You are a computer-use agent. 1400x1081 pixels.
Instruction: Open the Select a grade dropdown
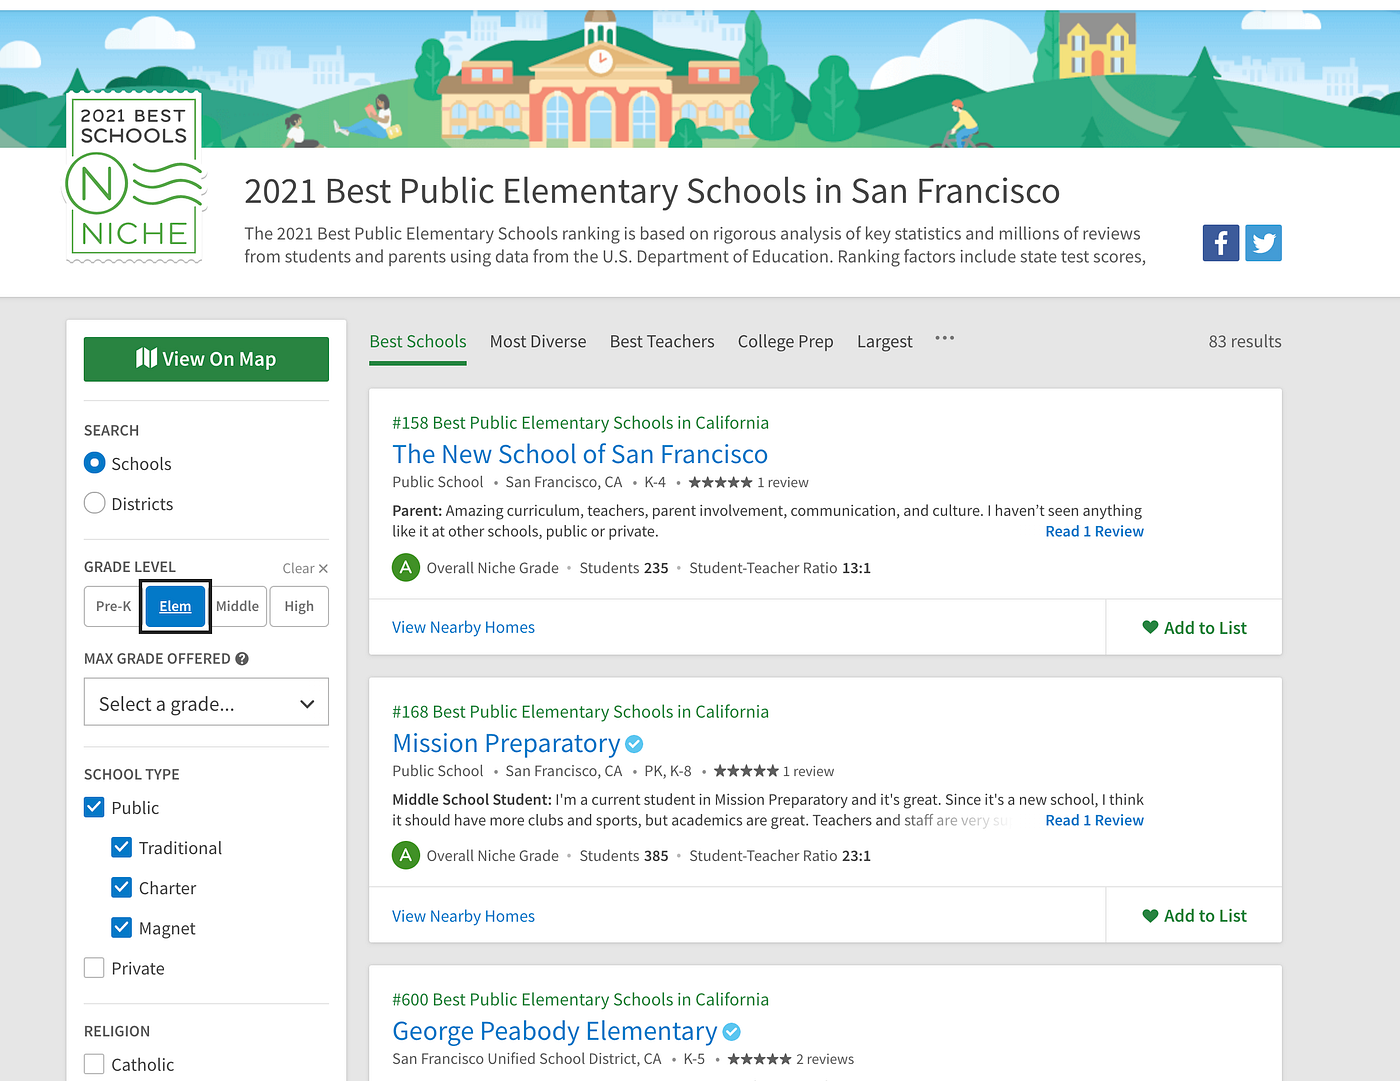click(206, 703)
